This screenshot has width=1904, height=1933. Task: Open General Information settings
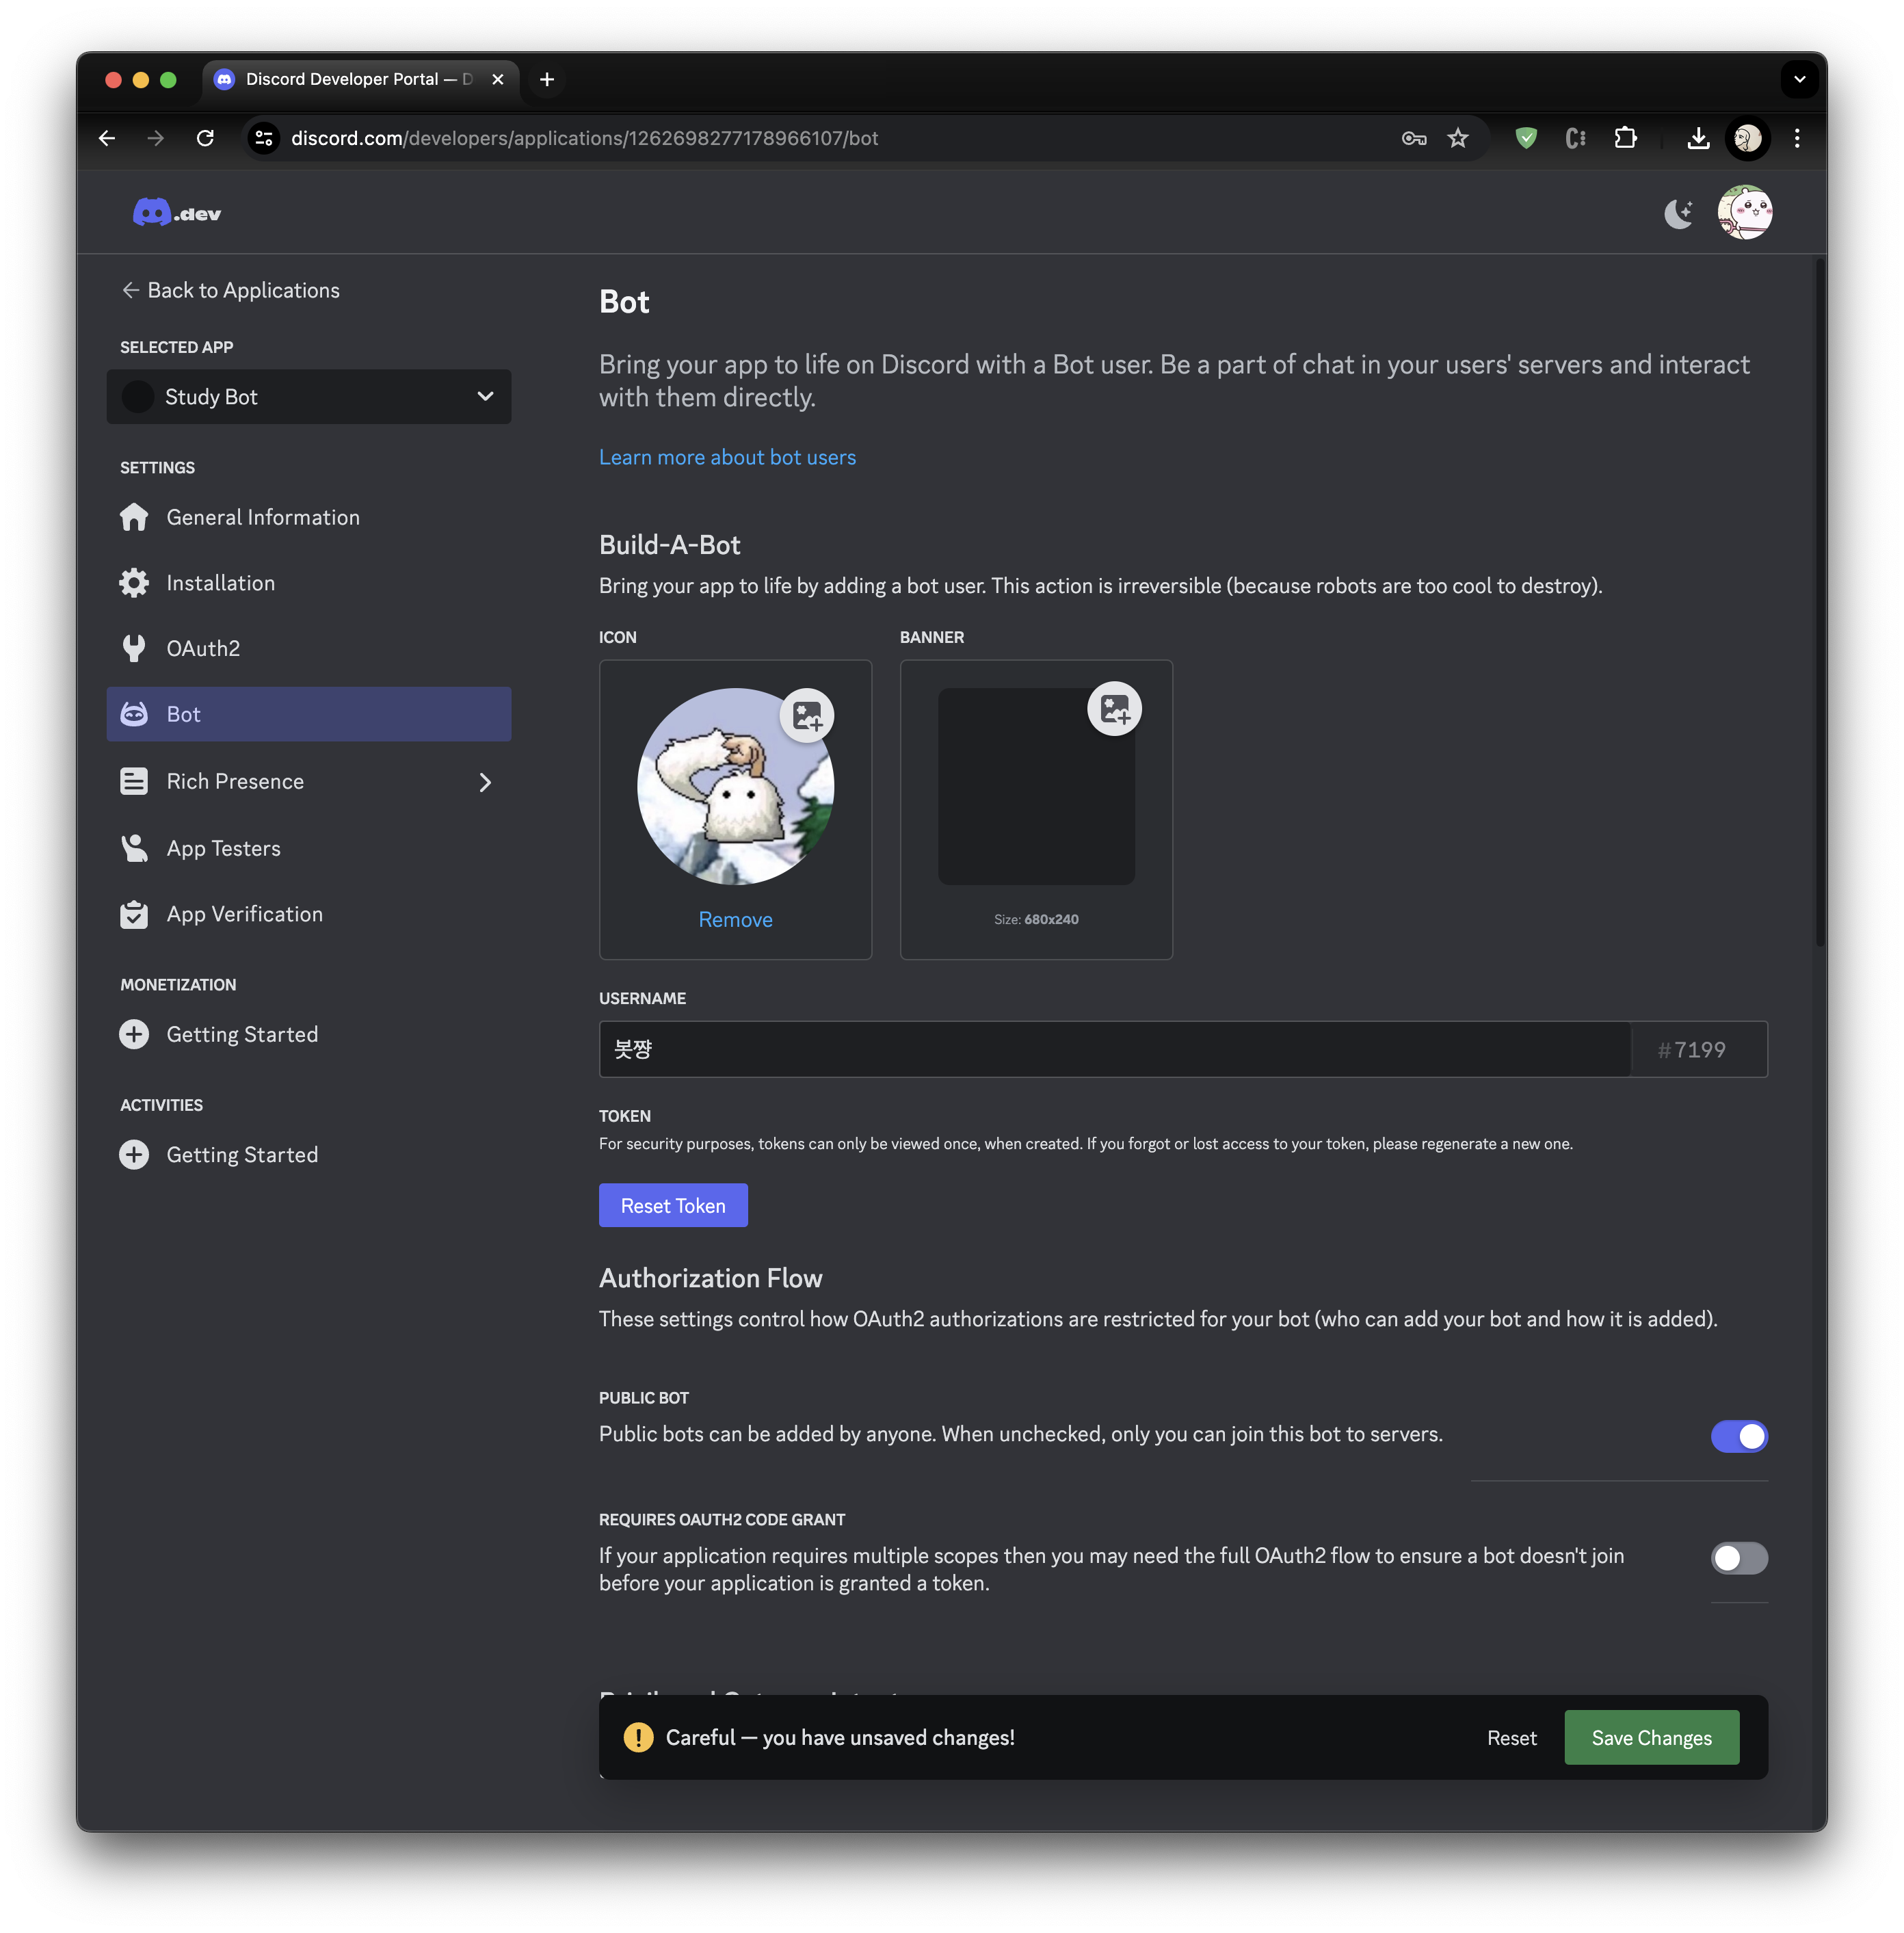click(309, 517)
